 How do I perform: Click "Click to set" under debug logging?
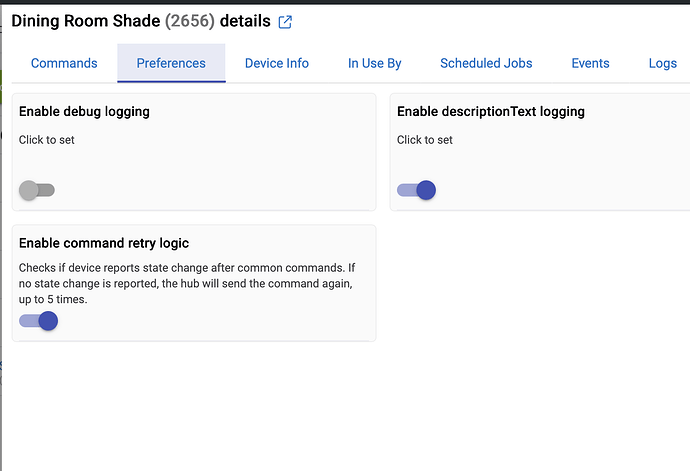47,140
